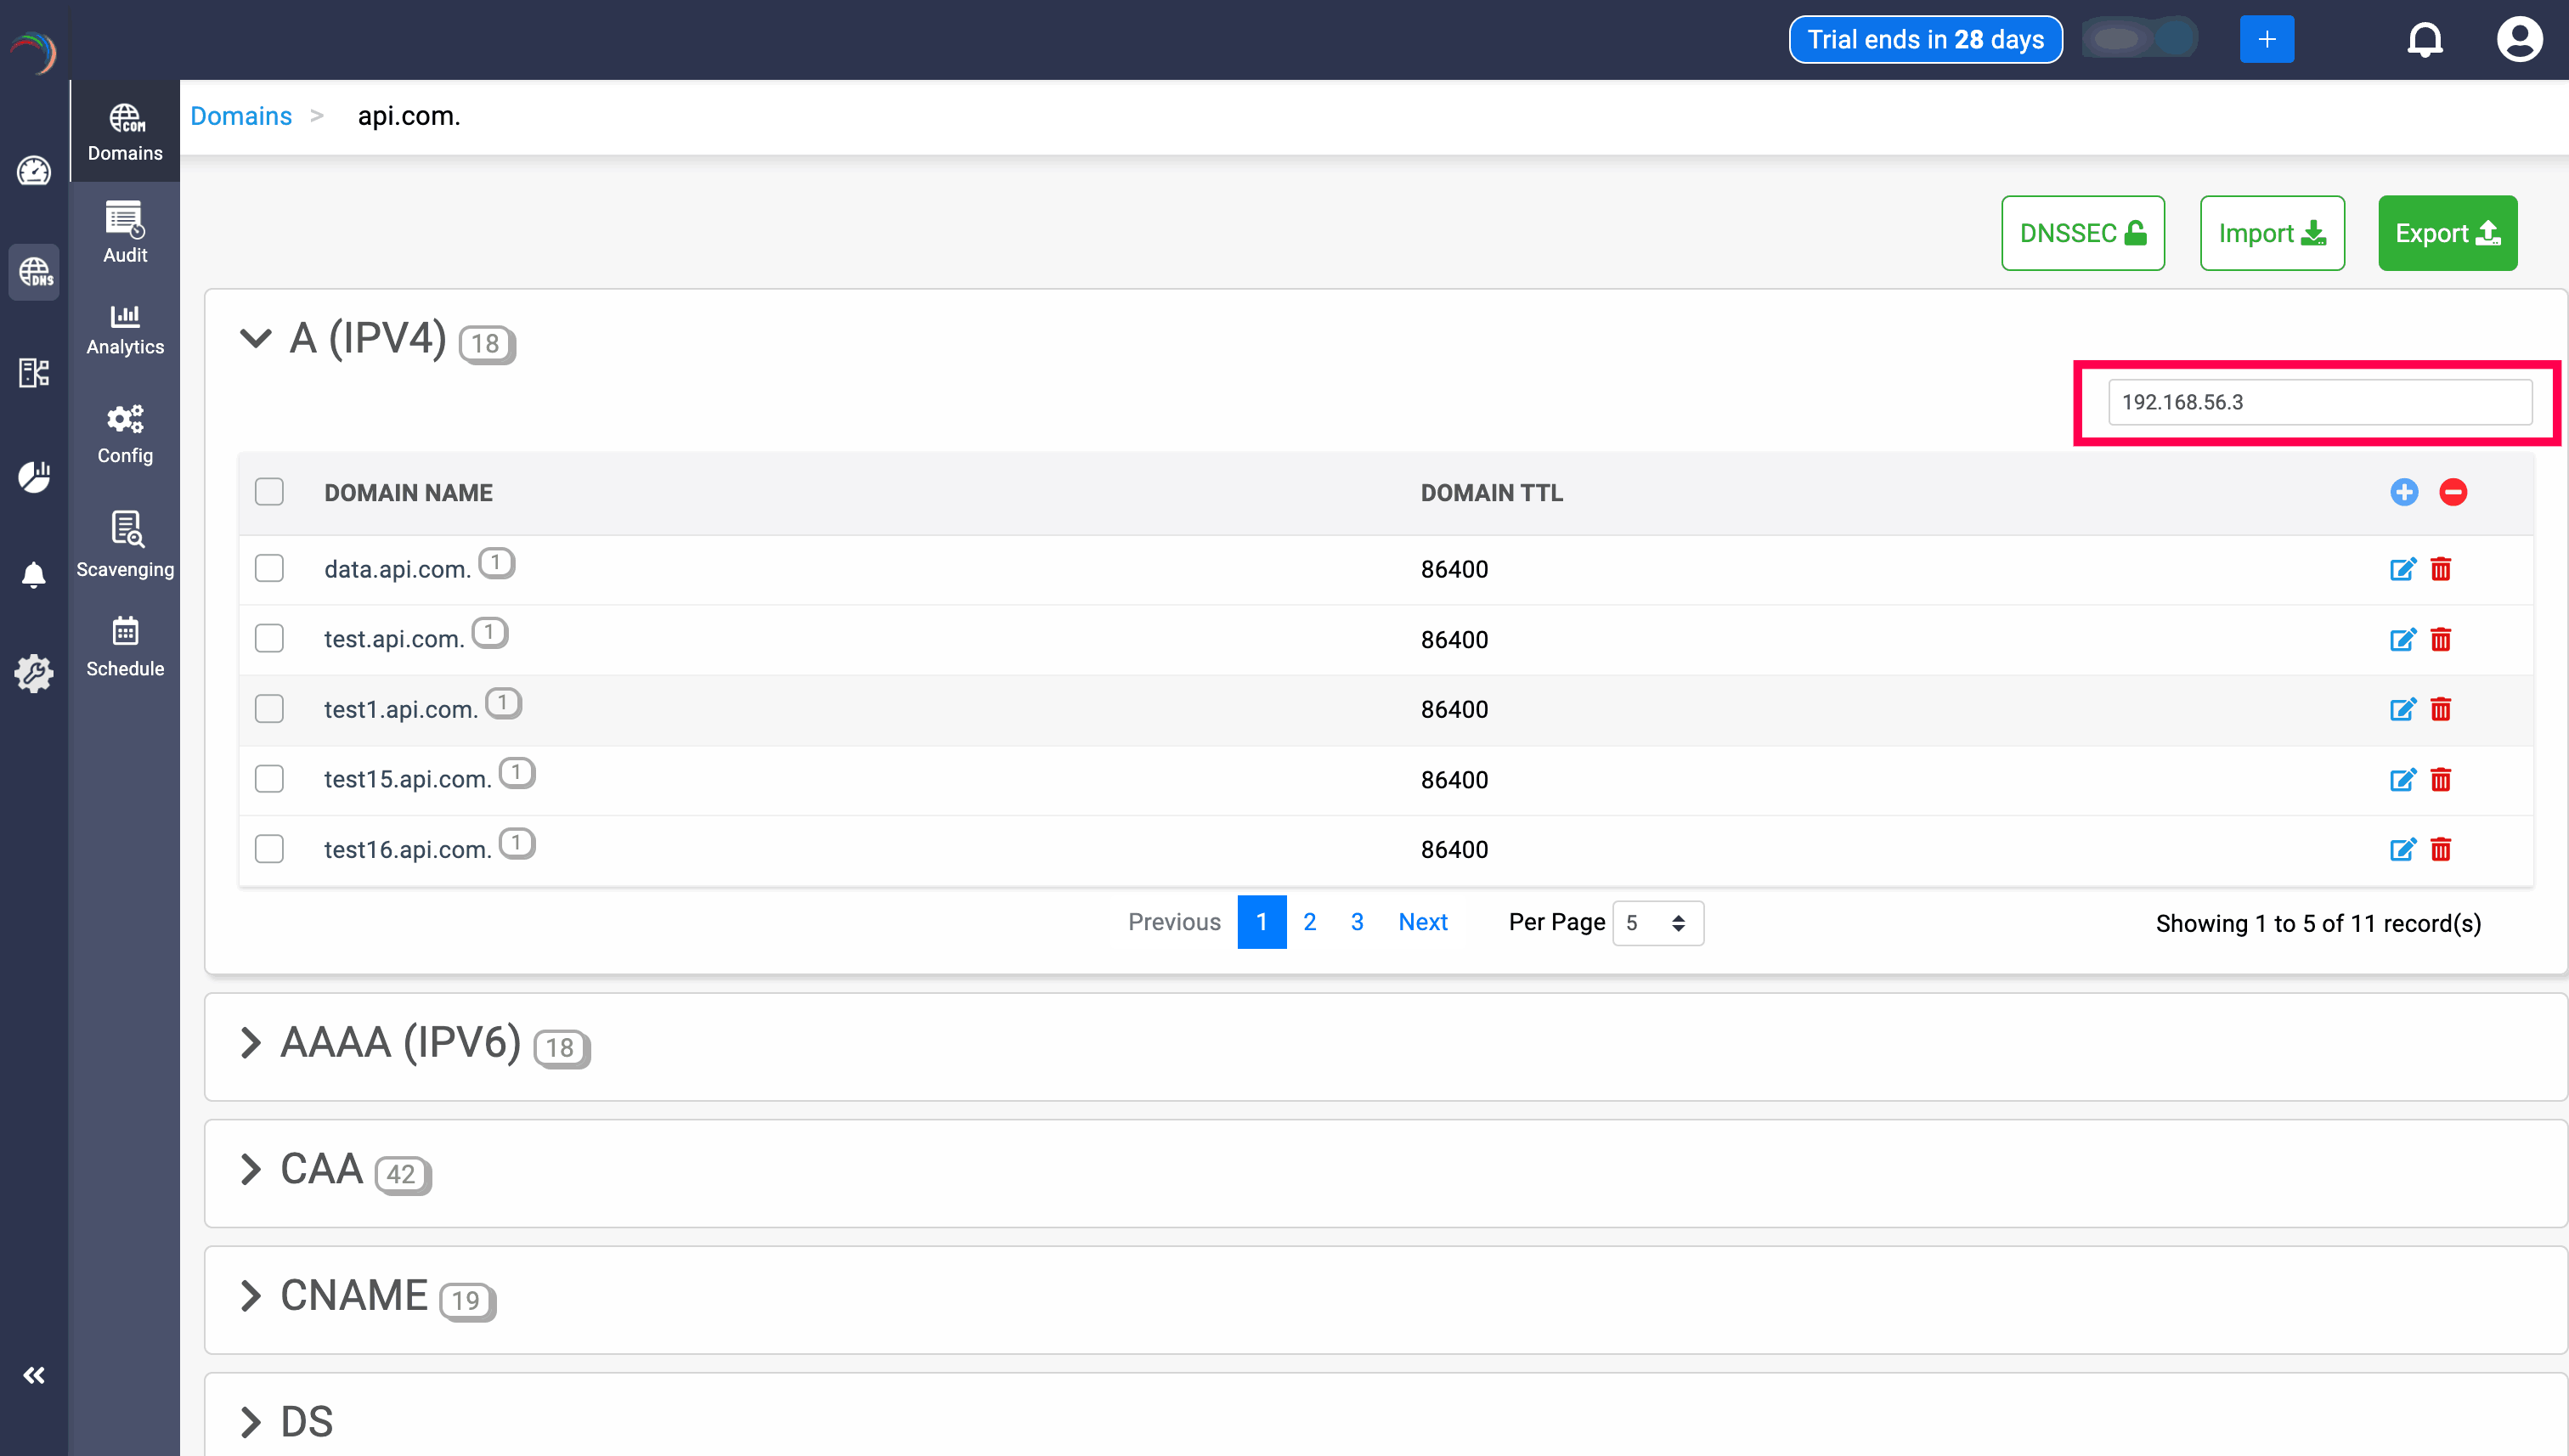
Task: Expand the CNAME records section
Action: coord(251,1295)
